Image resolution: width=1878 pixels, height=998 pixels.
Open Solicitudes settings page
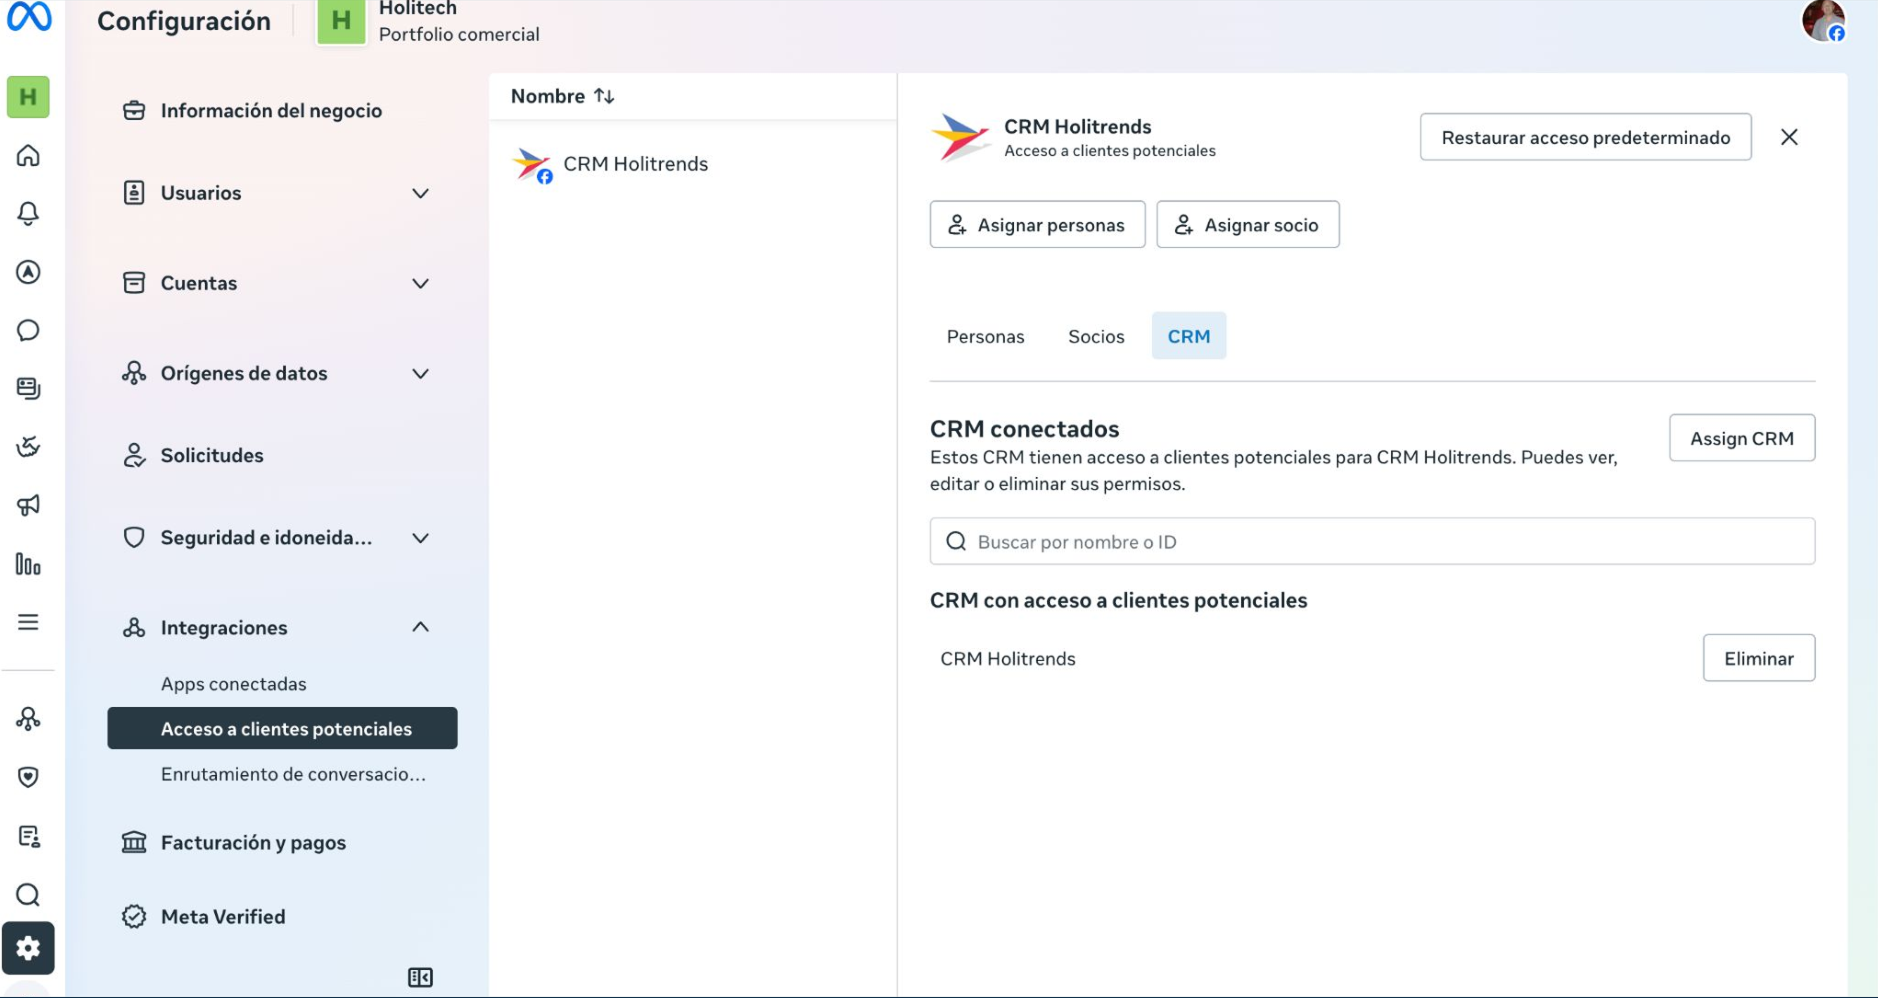[212, 455]
